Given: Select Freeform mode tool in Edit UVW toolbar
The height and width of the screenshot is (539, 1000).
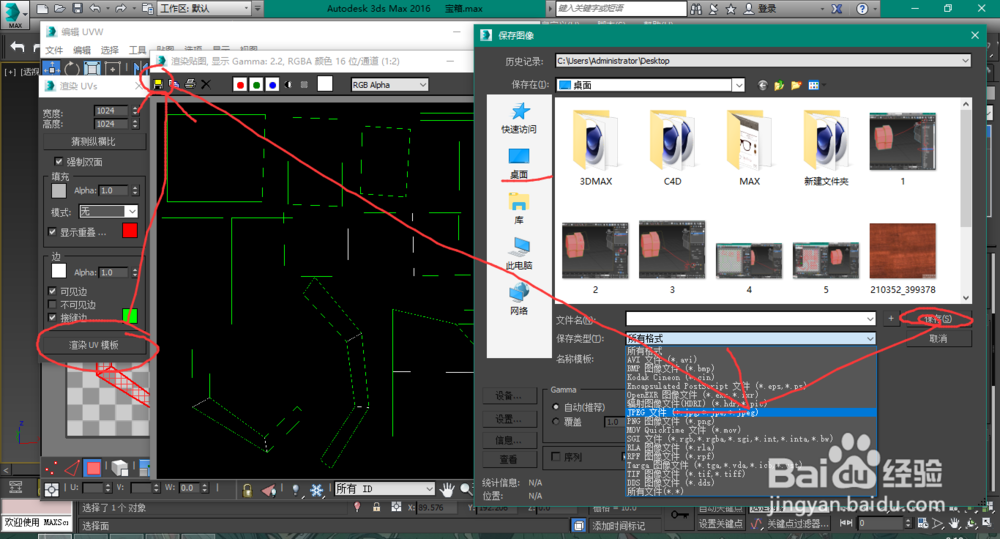Looking at the screenshot, I should point(112,68).
